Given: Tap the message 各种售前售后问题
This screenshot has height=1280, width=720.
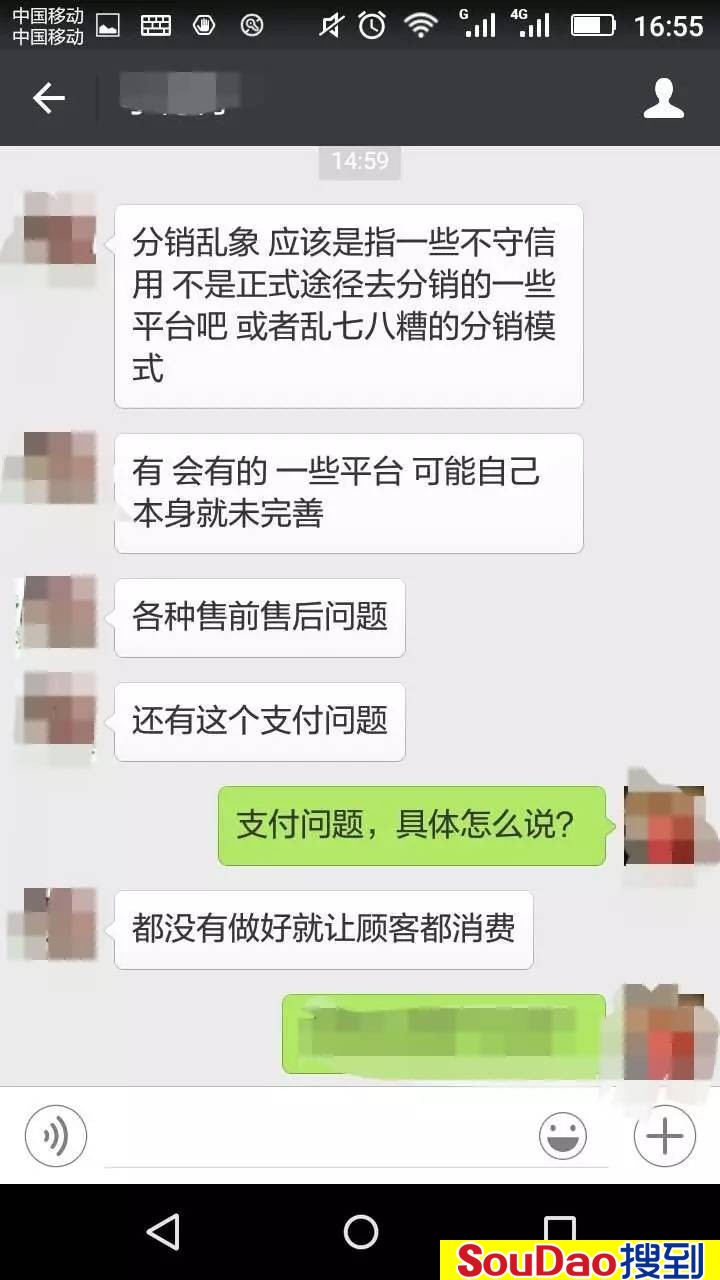Looking at the screenshot, I should (x=260, y=617).
